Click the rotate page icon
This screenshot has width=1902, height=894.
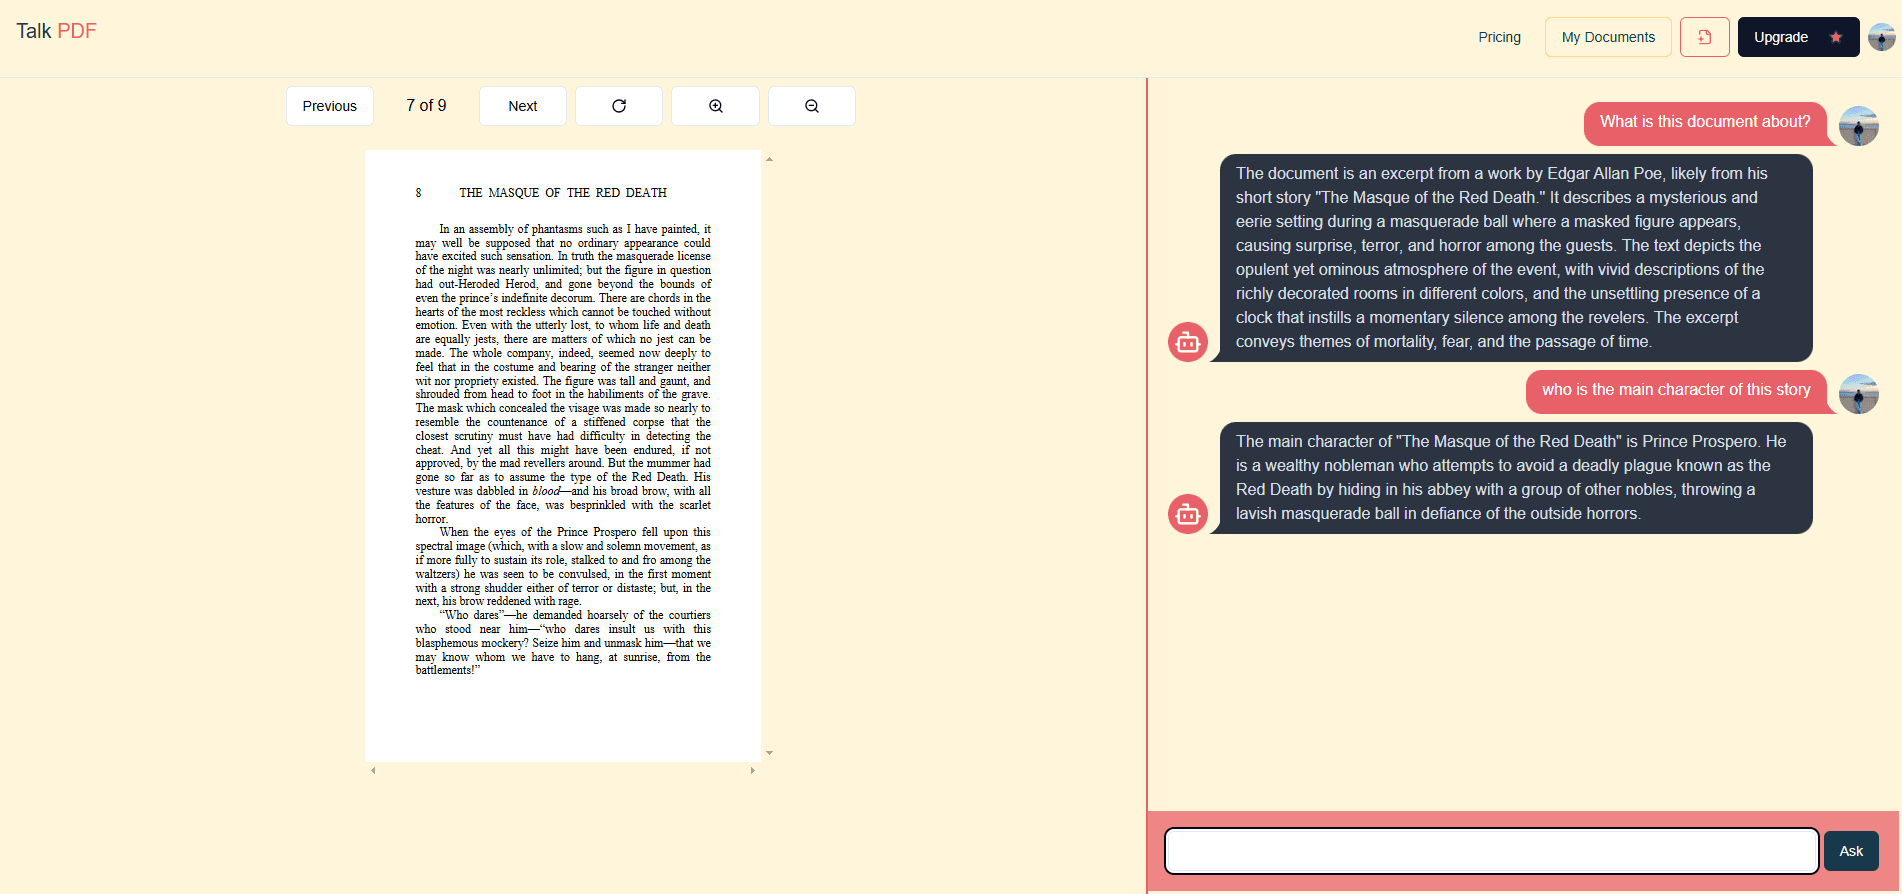pos(619,106)
